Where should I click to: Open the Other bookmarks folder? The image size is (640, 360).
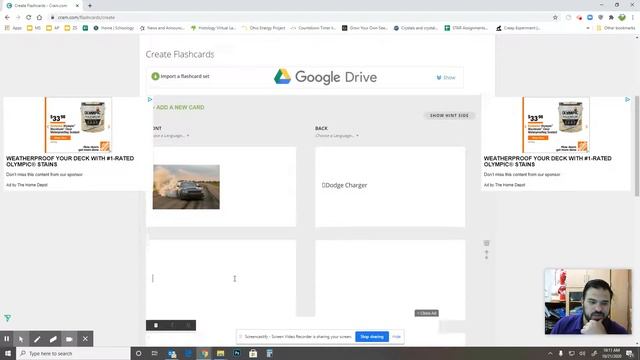[616, 28]
